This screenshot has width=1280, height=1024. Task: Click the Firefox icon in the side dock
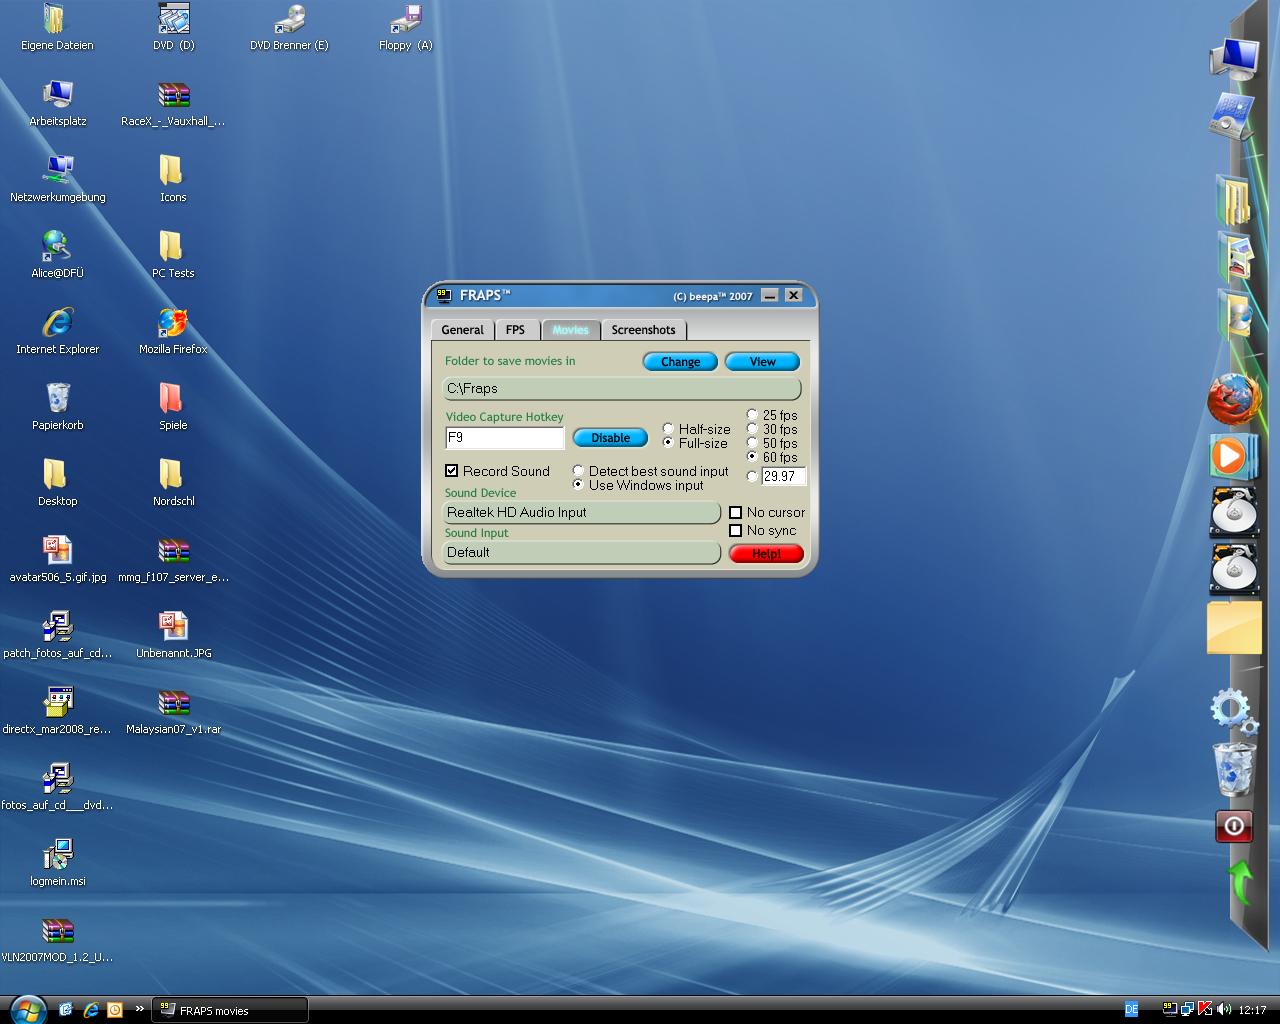point(1233,399)
